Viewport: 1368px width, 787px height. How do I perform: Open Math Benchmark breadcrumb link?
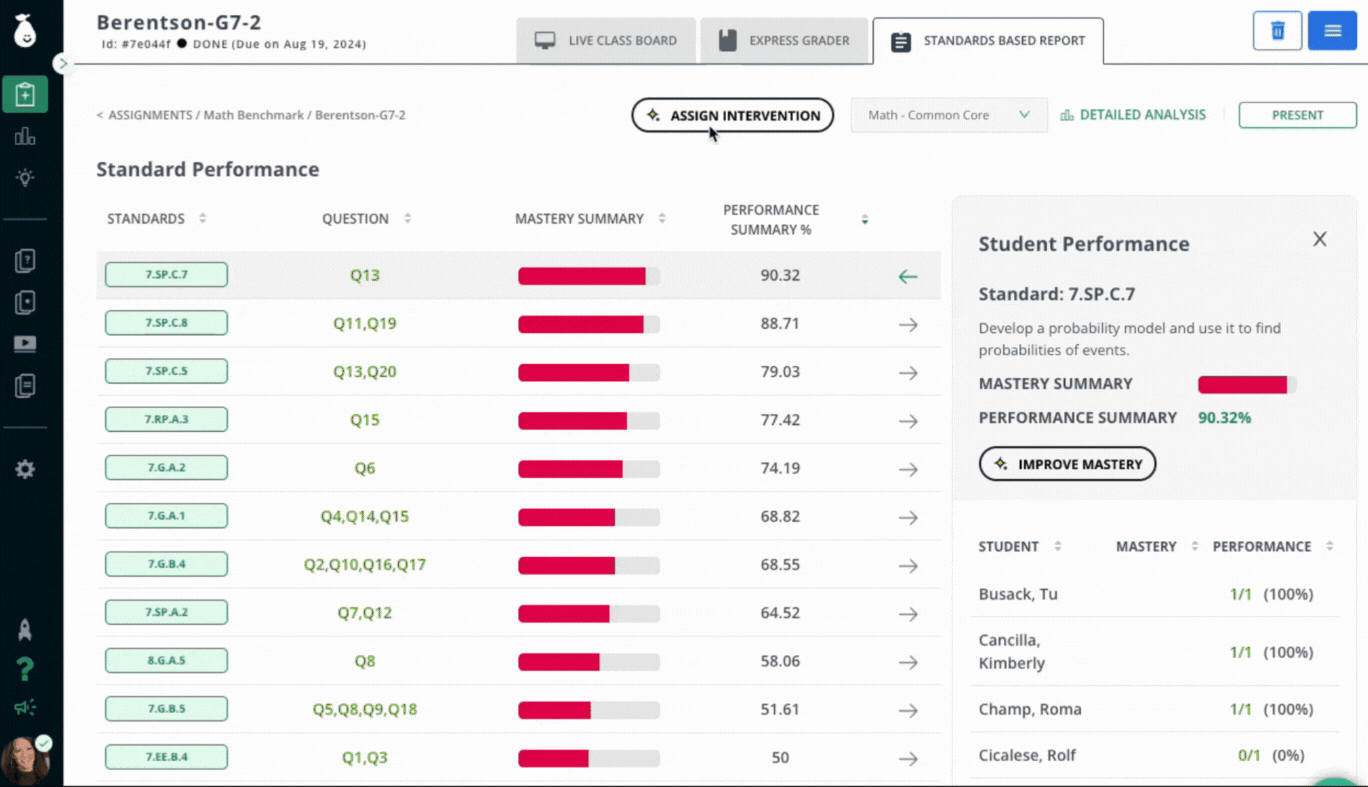pos(254,115)
